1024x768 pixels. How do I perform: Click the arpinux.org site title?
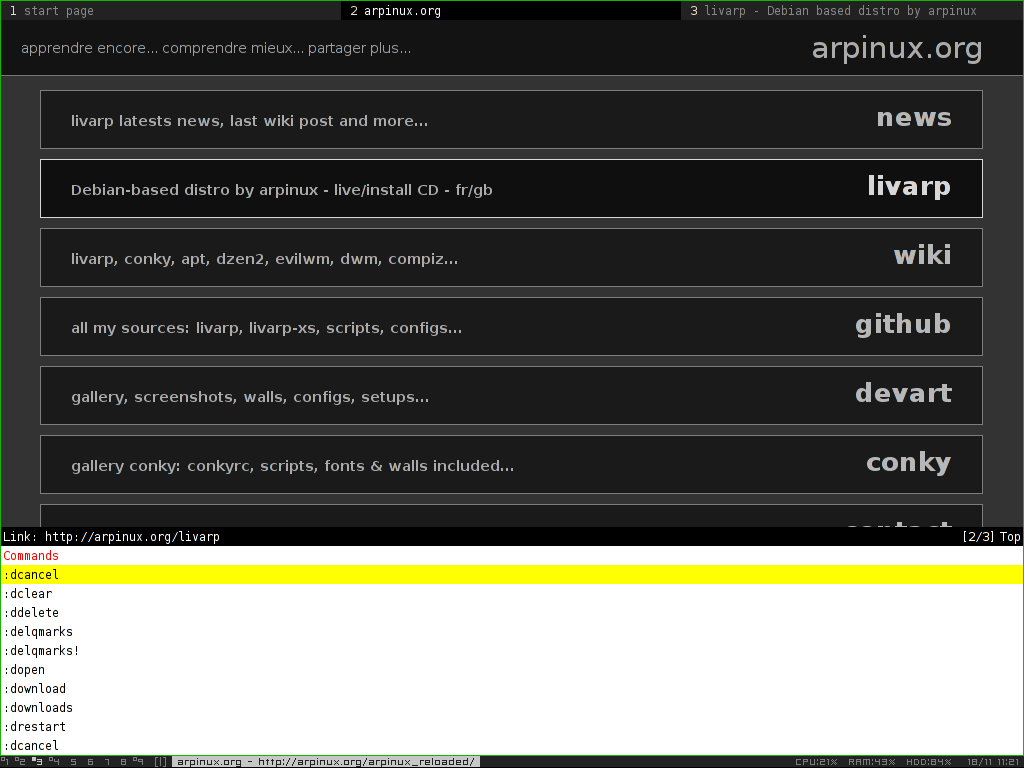coord(897,48)
